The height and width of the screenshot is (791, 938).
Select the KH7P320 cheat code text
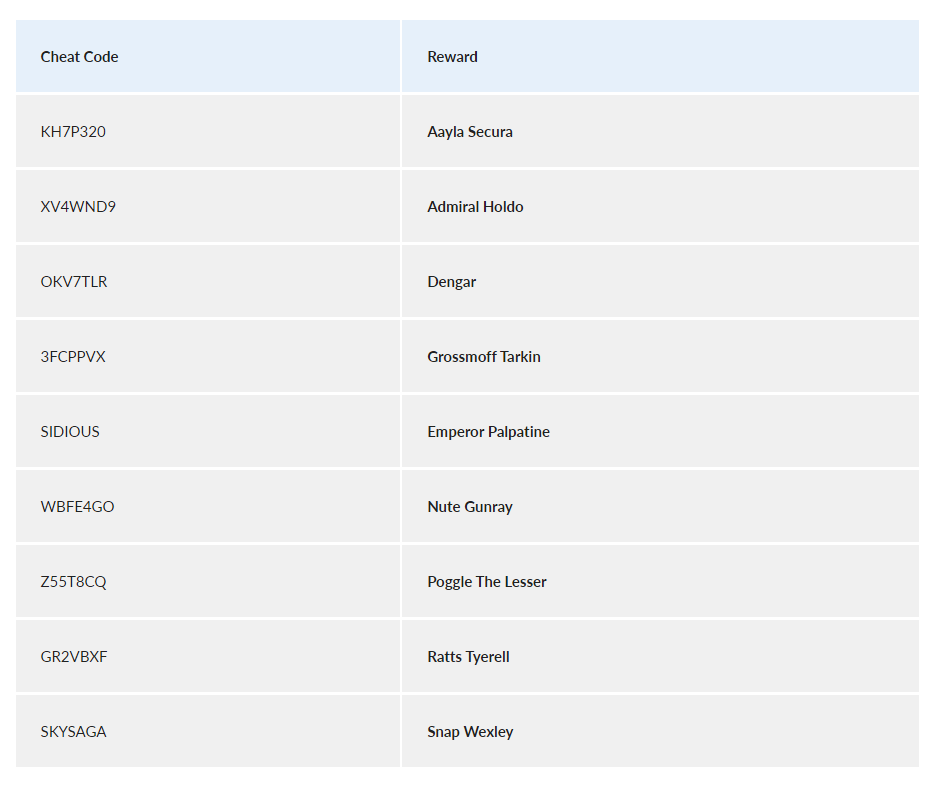(73, 132)
